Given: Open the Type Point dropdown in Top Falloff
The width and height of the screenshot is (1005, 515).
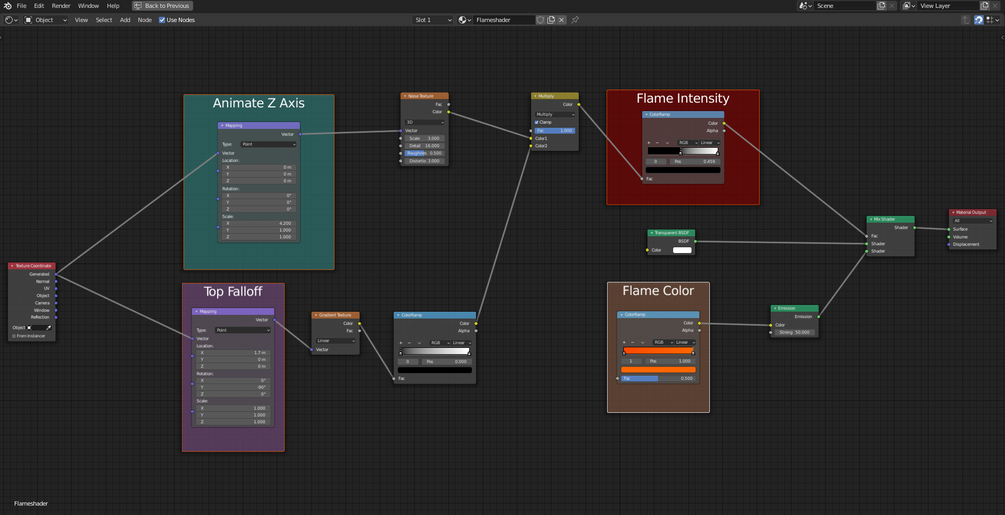Looking at the screenshot, I should [x=243, y=331].
